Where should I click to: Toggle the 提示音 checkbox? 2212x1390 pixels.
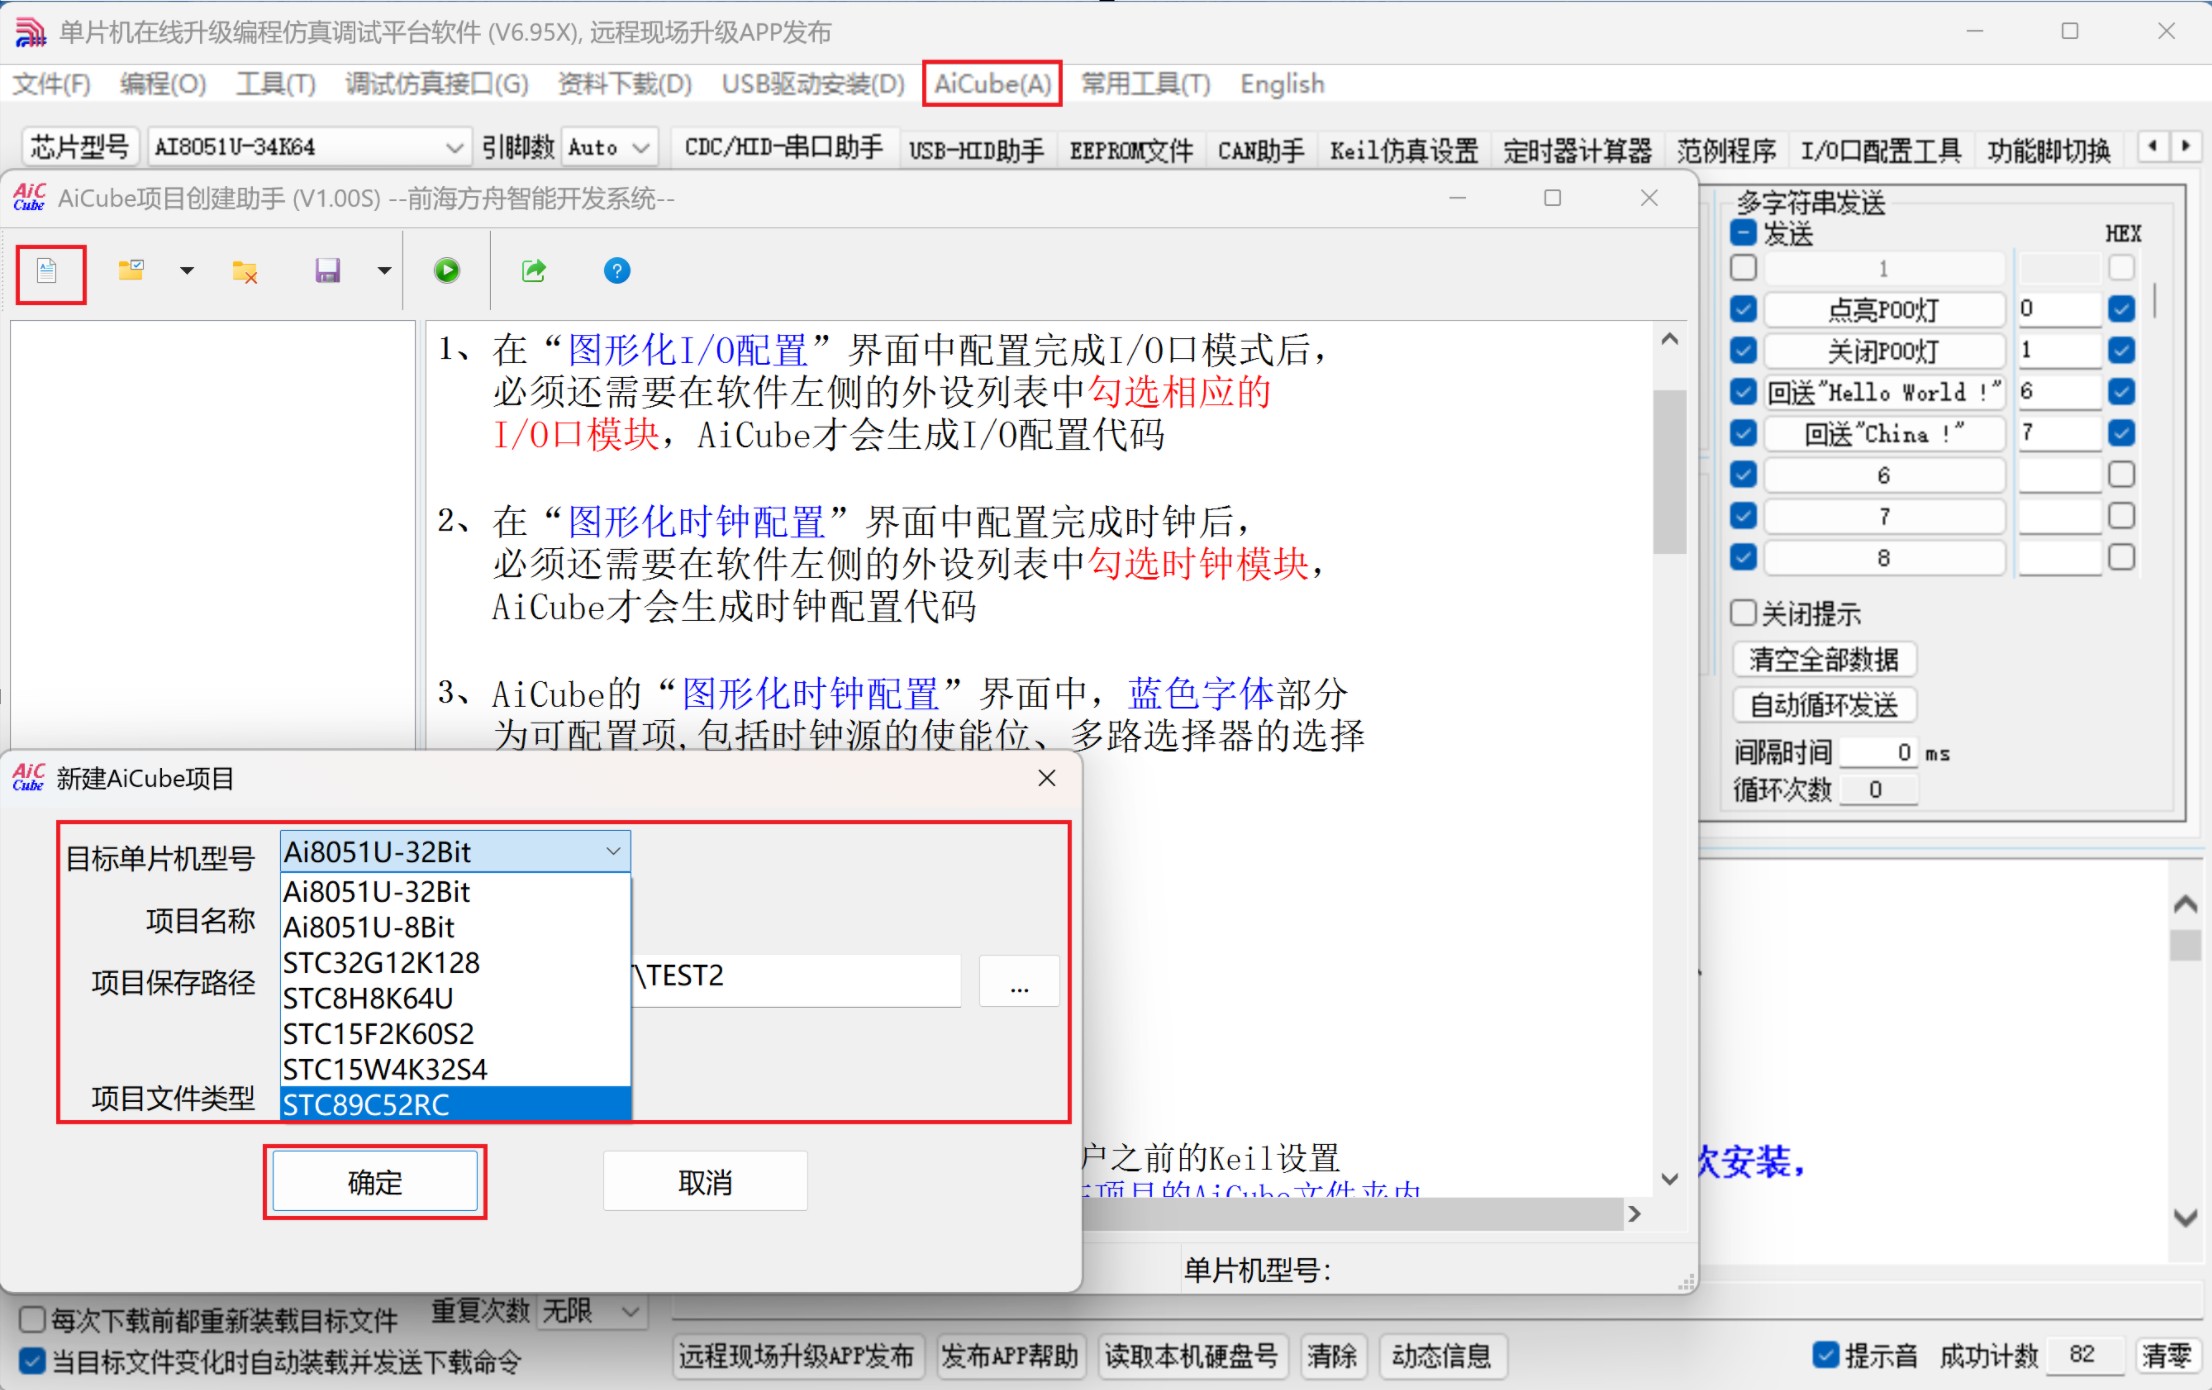[x=1826, y=1355]
